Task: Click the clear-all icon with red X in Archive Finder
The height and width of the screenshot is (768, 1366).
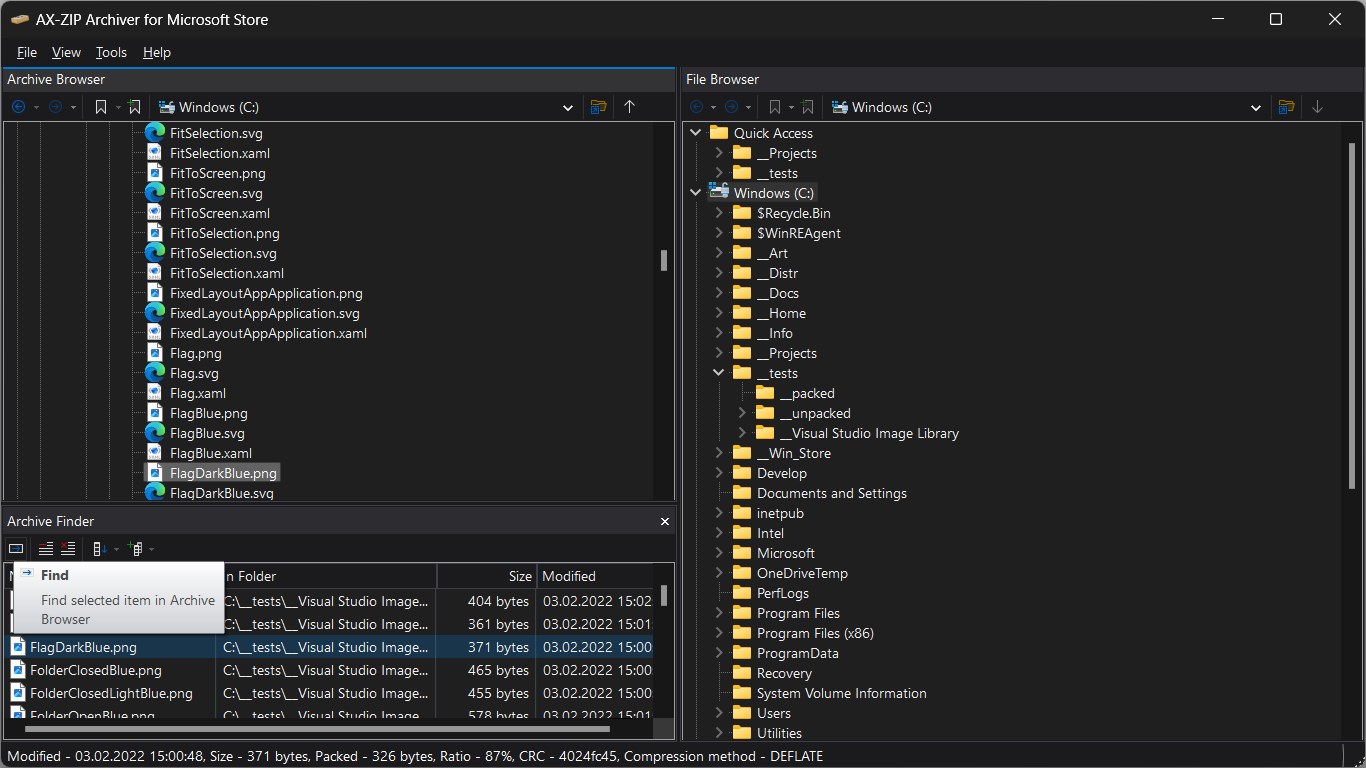Action: [x=68, y=548]
